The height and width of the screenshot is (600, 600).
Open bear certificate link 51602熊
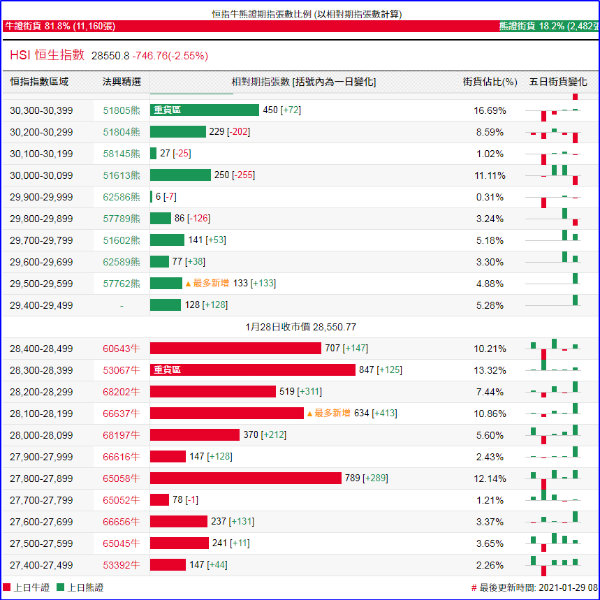point(122,240)
